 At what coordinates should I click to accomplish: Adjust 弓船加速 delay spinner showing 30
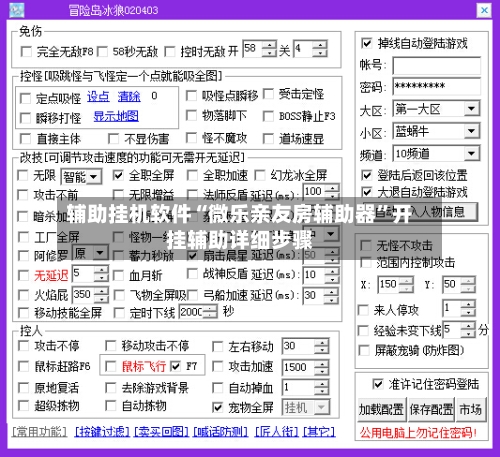332,295
